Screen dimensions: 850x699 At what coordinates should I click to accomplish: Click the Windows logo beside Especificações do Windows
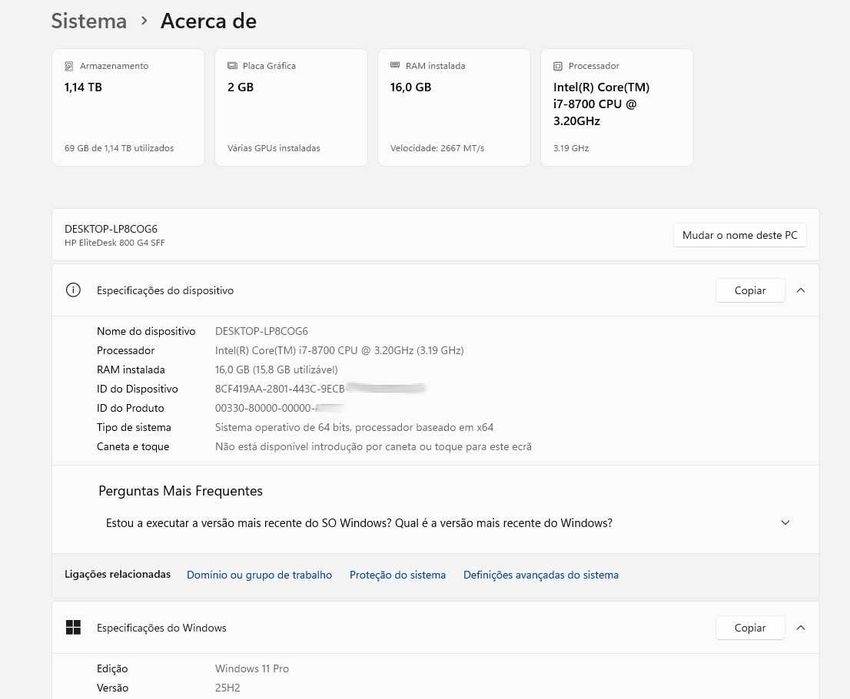coord(73,628)
